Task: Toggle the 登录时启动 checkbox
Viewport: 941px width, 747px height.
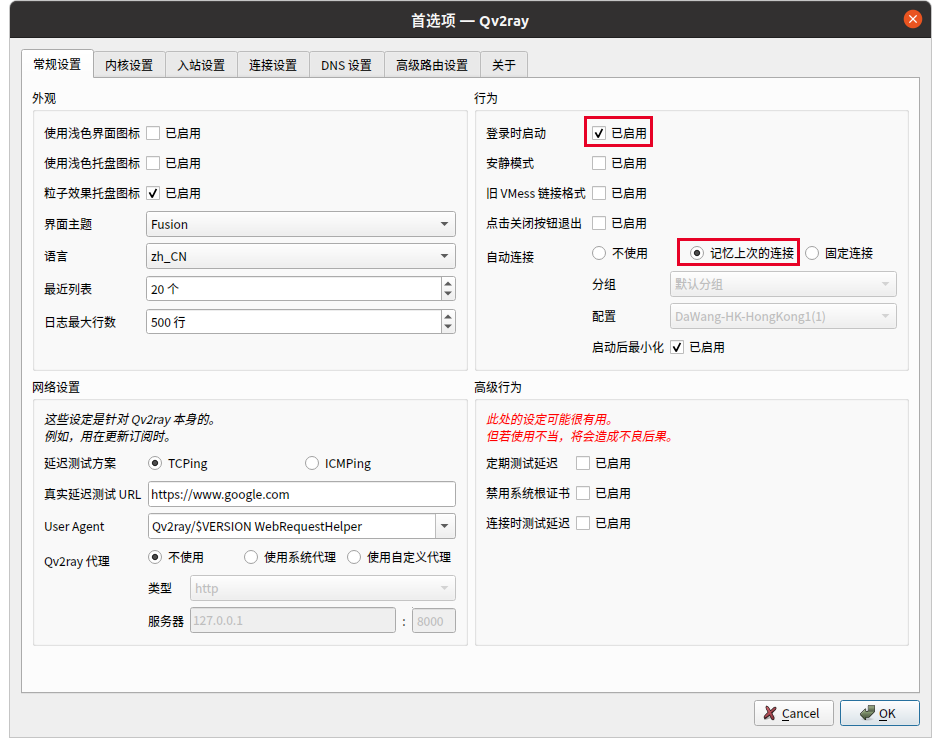Action: coord(599,133)
